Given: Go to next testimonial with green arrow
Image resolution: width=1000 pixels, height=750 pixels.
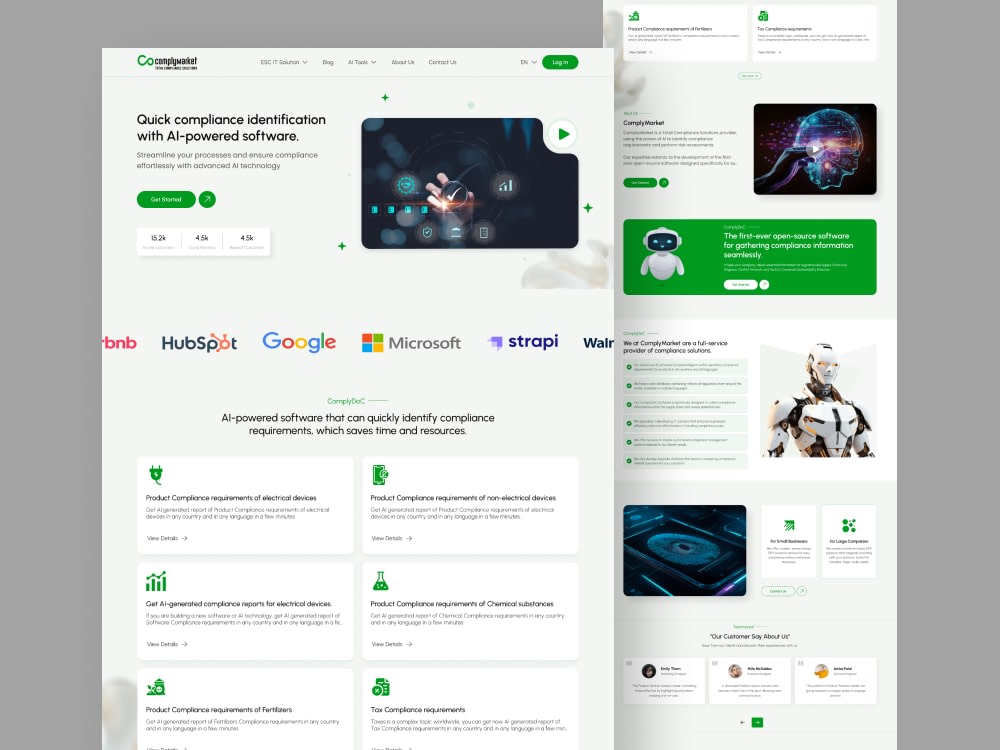Looking at the screenshot, I should click(757, 723).
